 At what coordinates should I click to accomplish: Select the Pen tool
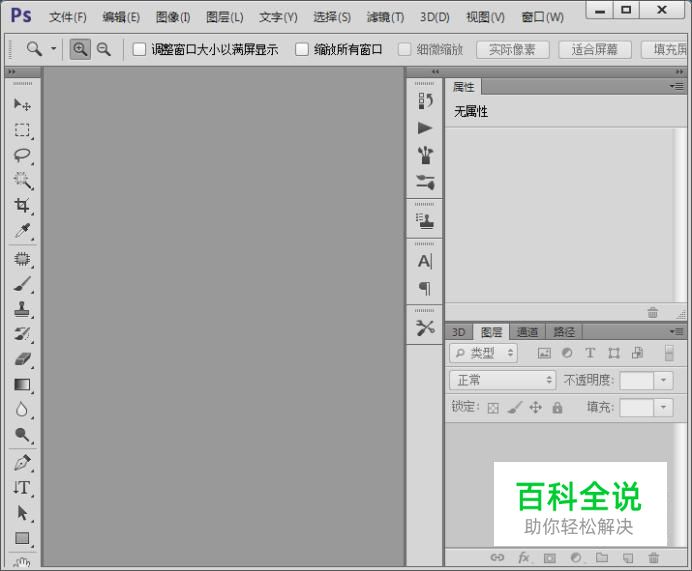pos(22,463)
